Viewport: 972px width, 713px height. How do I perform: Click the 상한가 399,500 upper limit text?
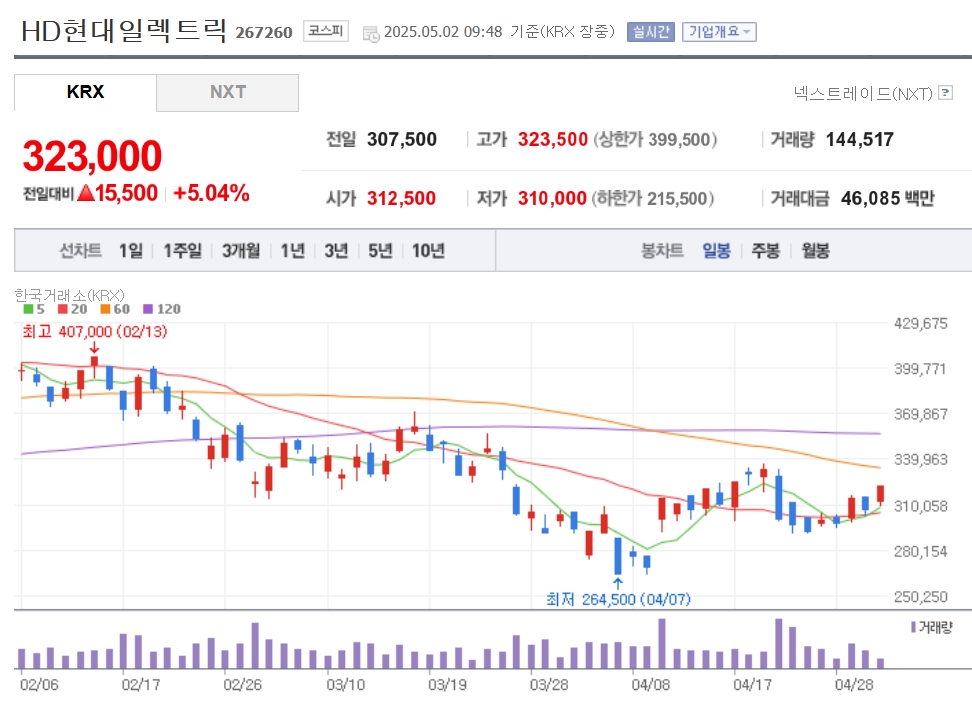[655, 140]
